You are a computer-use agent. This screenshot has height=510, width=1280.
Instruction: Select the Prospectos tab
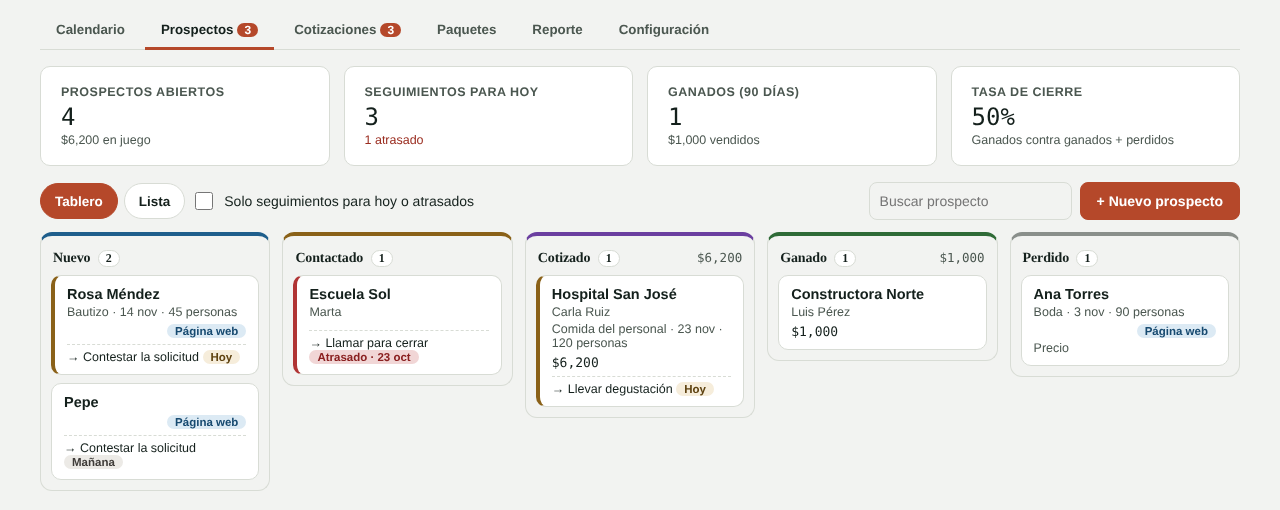(x=209, y=30)
